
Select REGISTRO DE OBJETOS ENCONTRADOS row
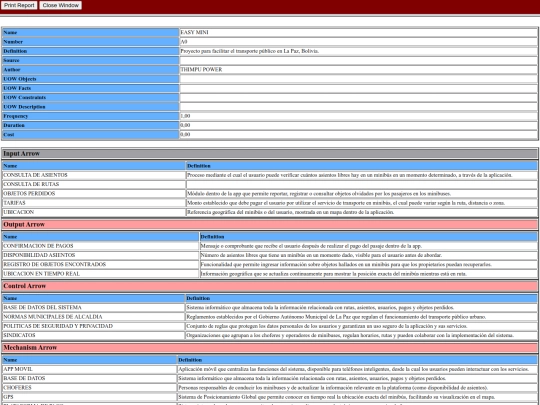[270, 264]
